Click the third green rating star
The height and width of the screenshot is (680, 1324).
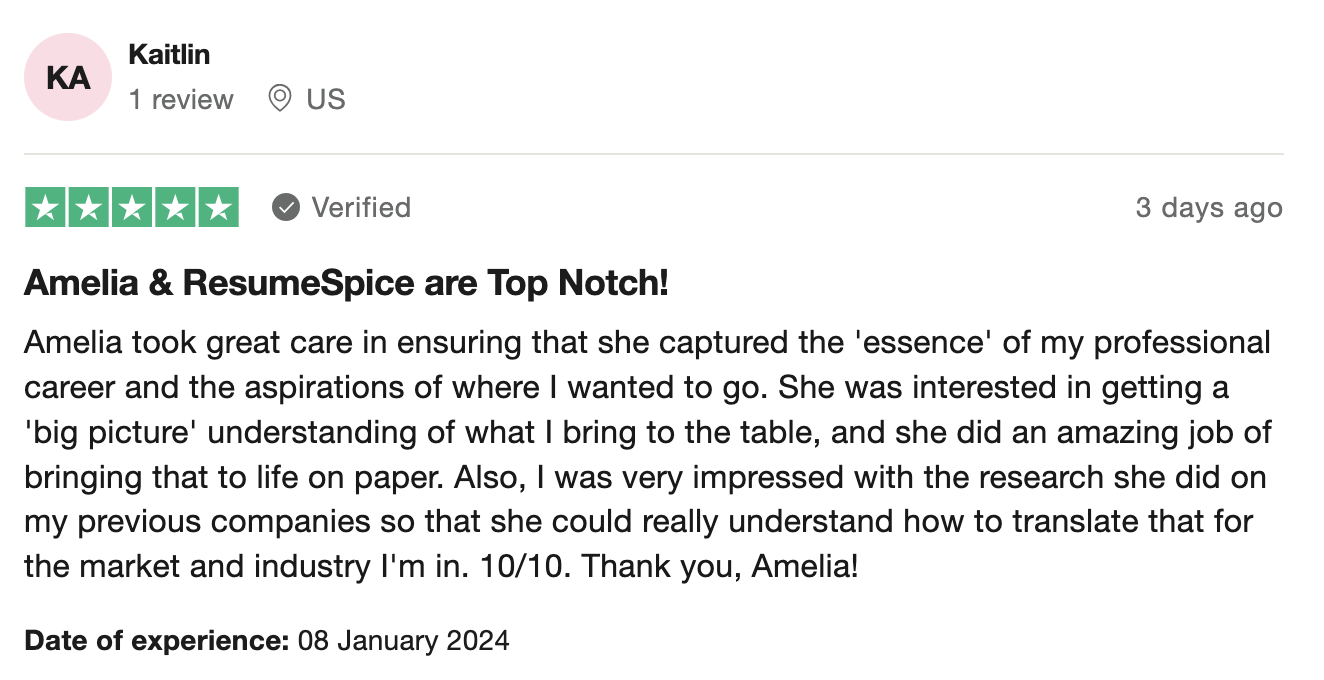tap(132, 207)
